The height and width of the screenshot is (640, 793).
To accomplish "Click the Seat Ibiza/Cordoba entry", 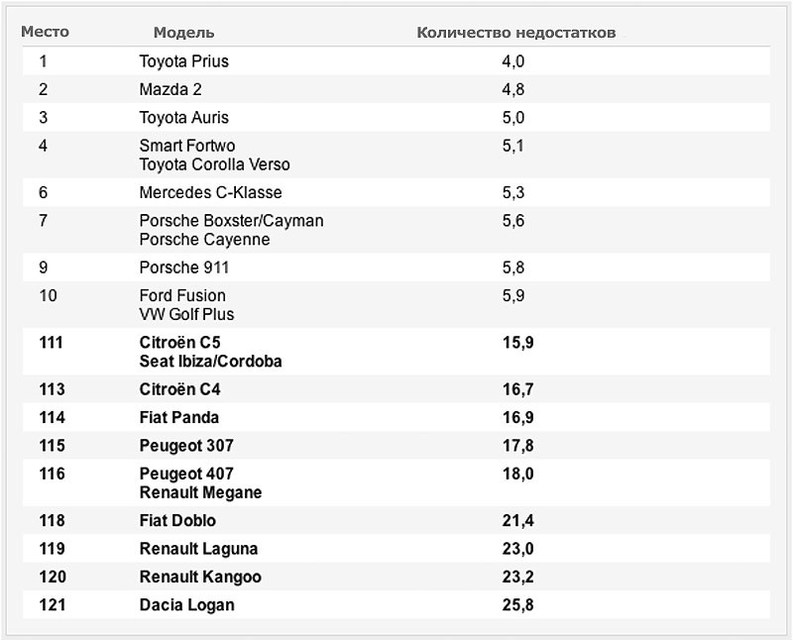I will tap(210, 361).
